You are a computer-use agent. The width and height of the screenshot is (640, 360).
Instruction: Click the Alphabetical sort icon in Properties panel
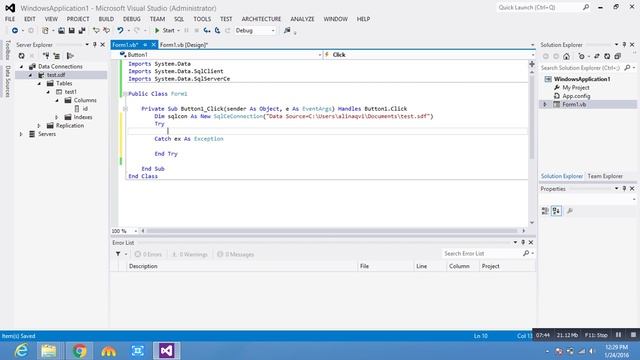click(x=556, y=211)
